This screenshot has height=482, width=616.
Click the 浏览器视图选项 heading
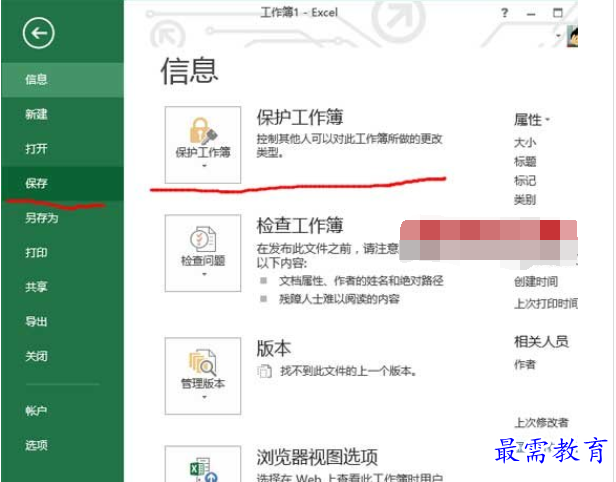317,456
